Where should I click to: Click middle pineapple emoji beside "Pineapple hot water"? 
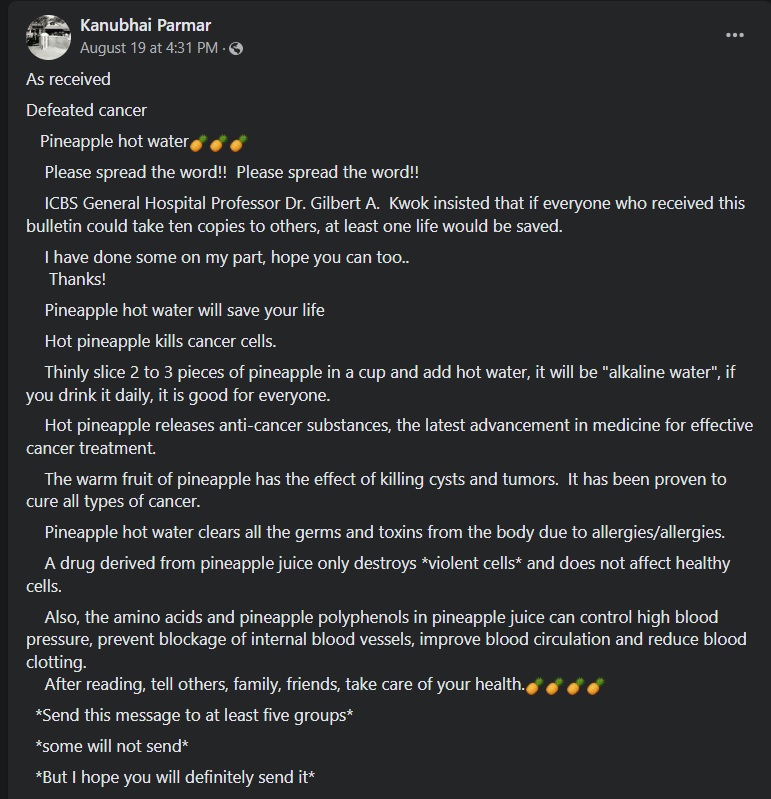click(x=218, y=142)
